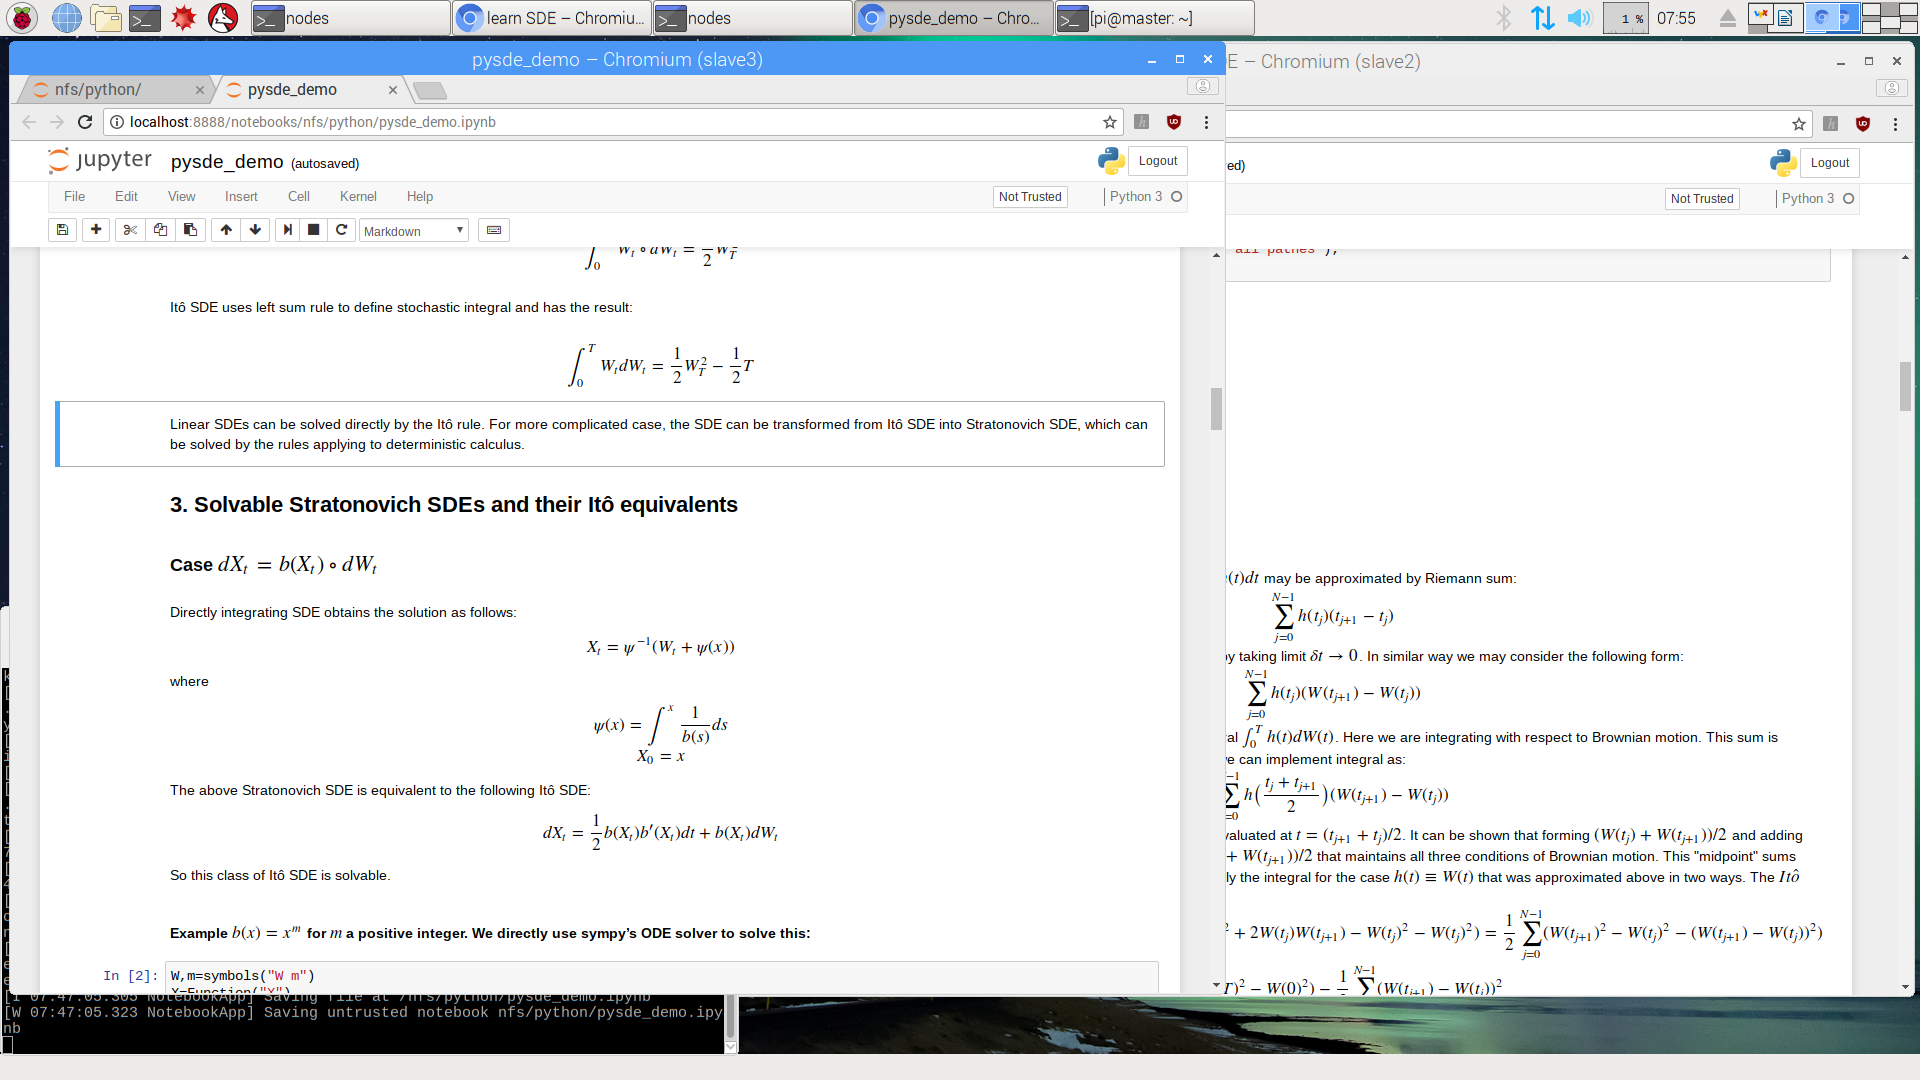Open the Markdown cell type dropdown
The height and width of the screenshot is (1080, 1920).
(x=413, y=231)
